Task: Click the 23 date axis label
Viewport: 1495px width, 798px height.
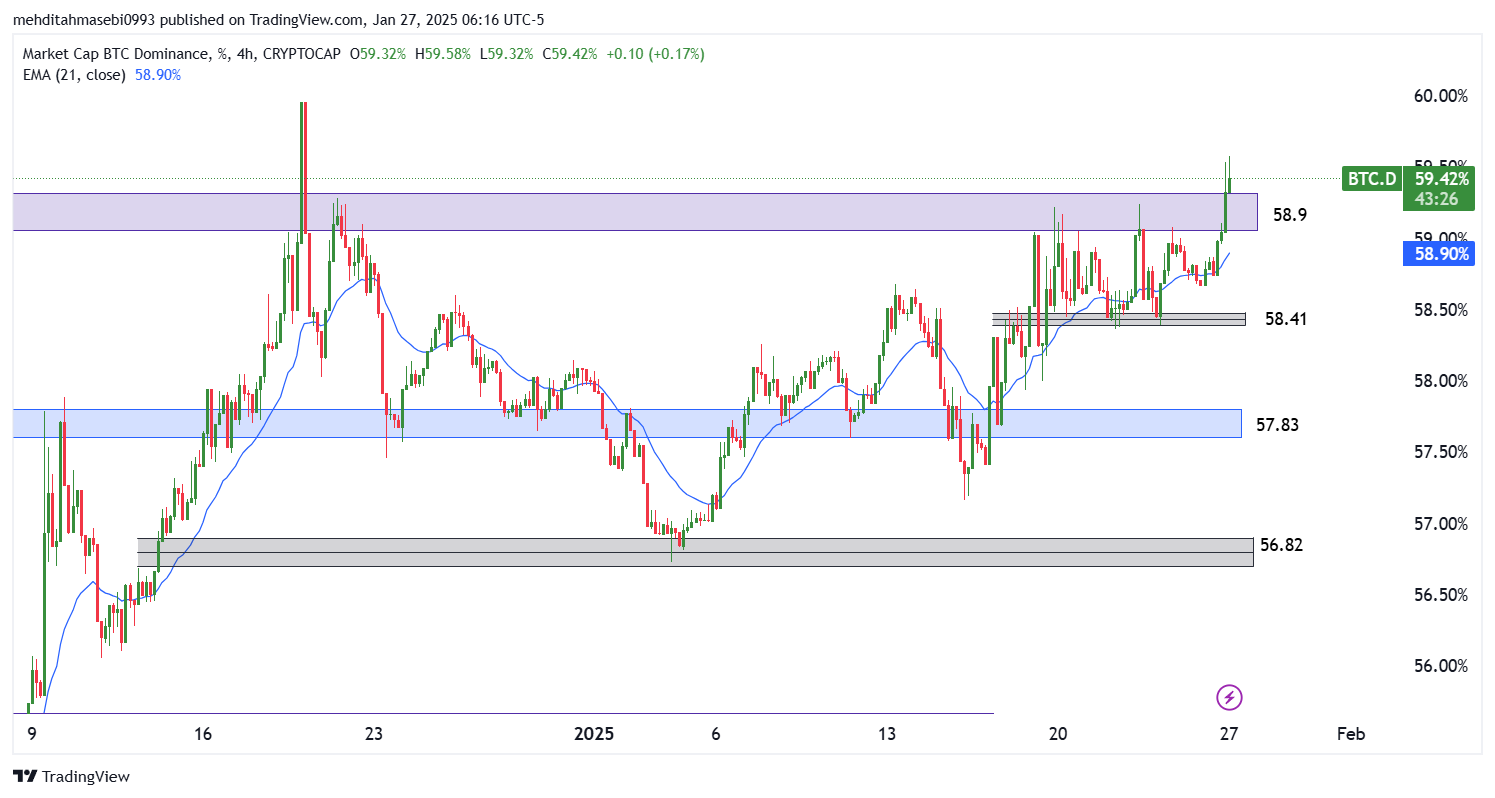Action: [374, 734]
